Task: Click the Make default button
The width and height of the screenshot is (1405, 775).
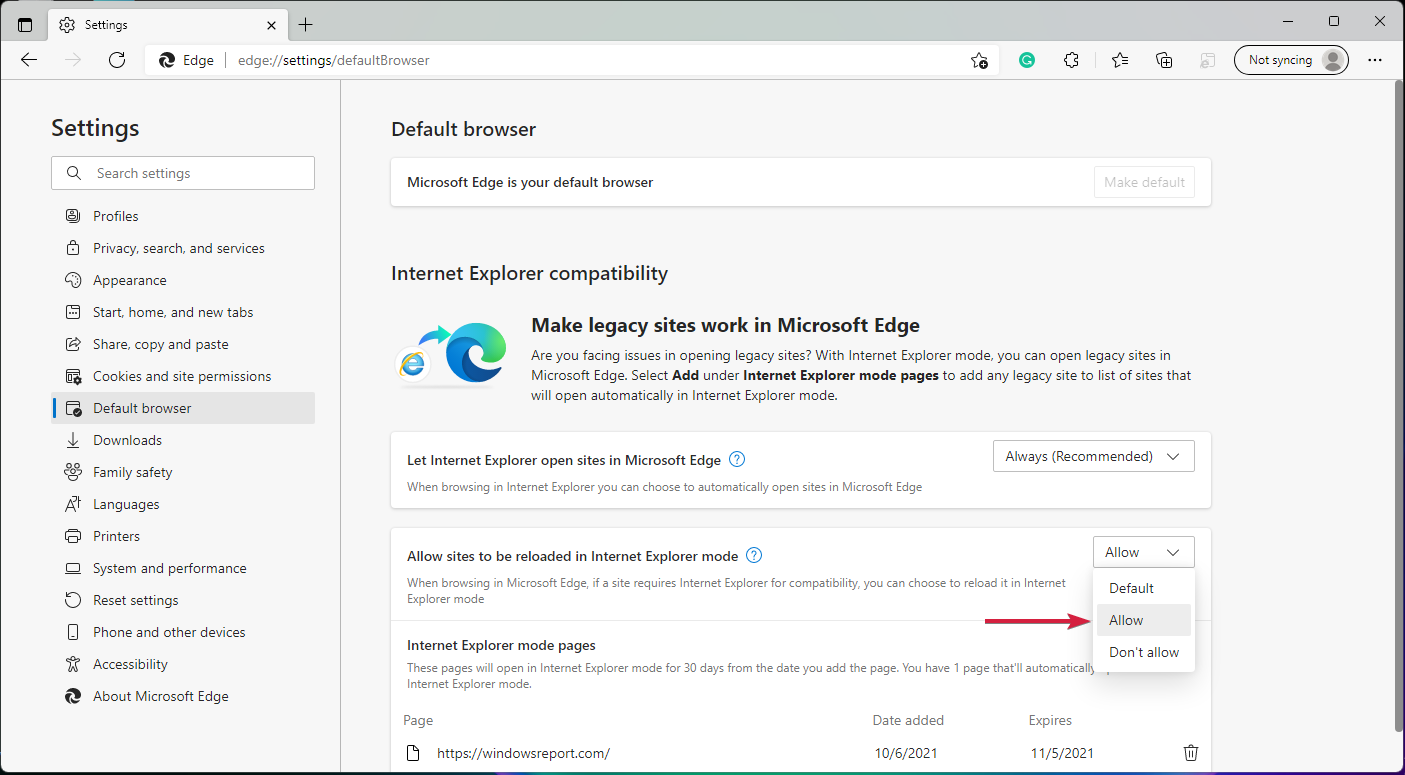Action: [x=1144, y=181]
